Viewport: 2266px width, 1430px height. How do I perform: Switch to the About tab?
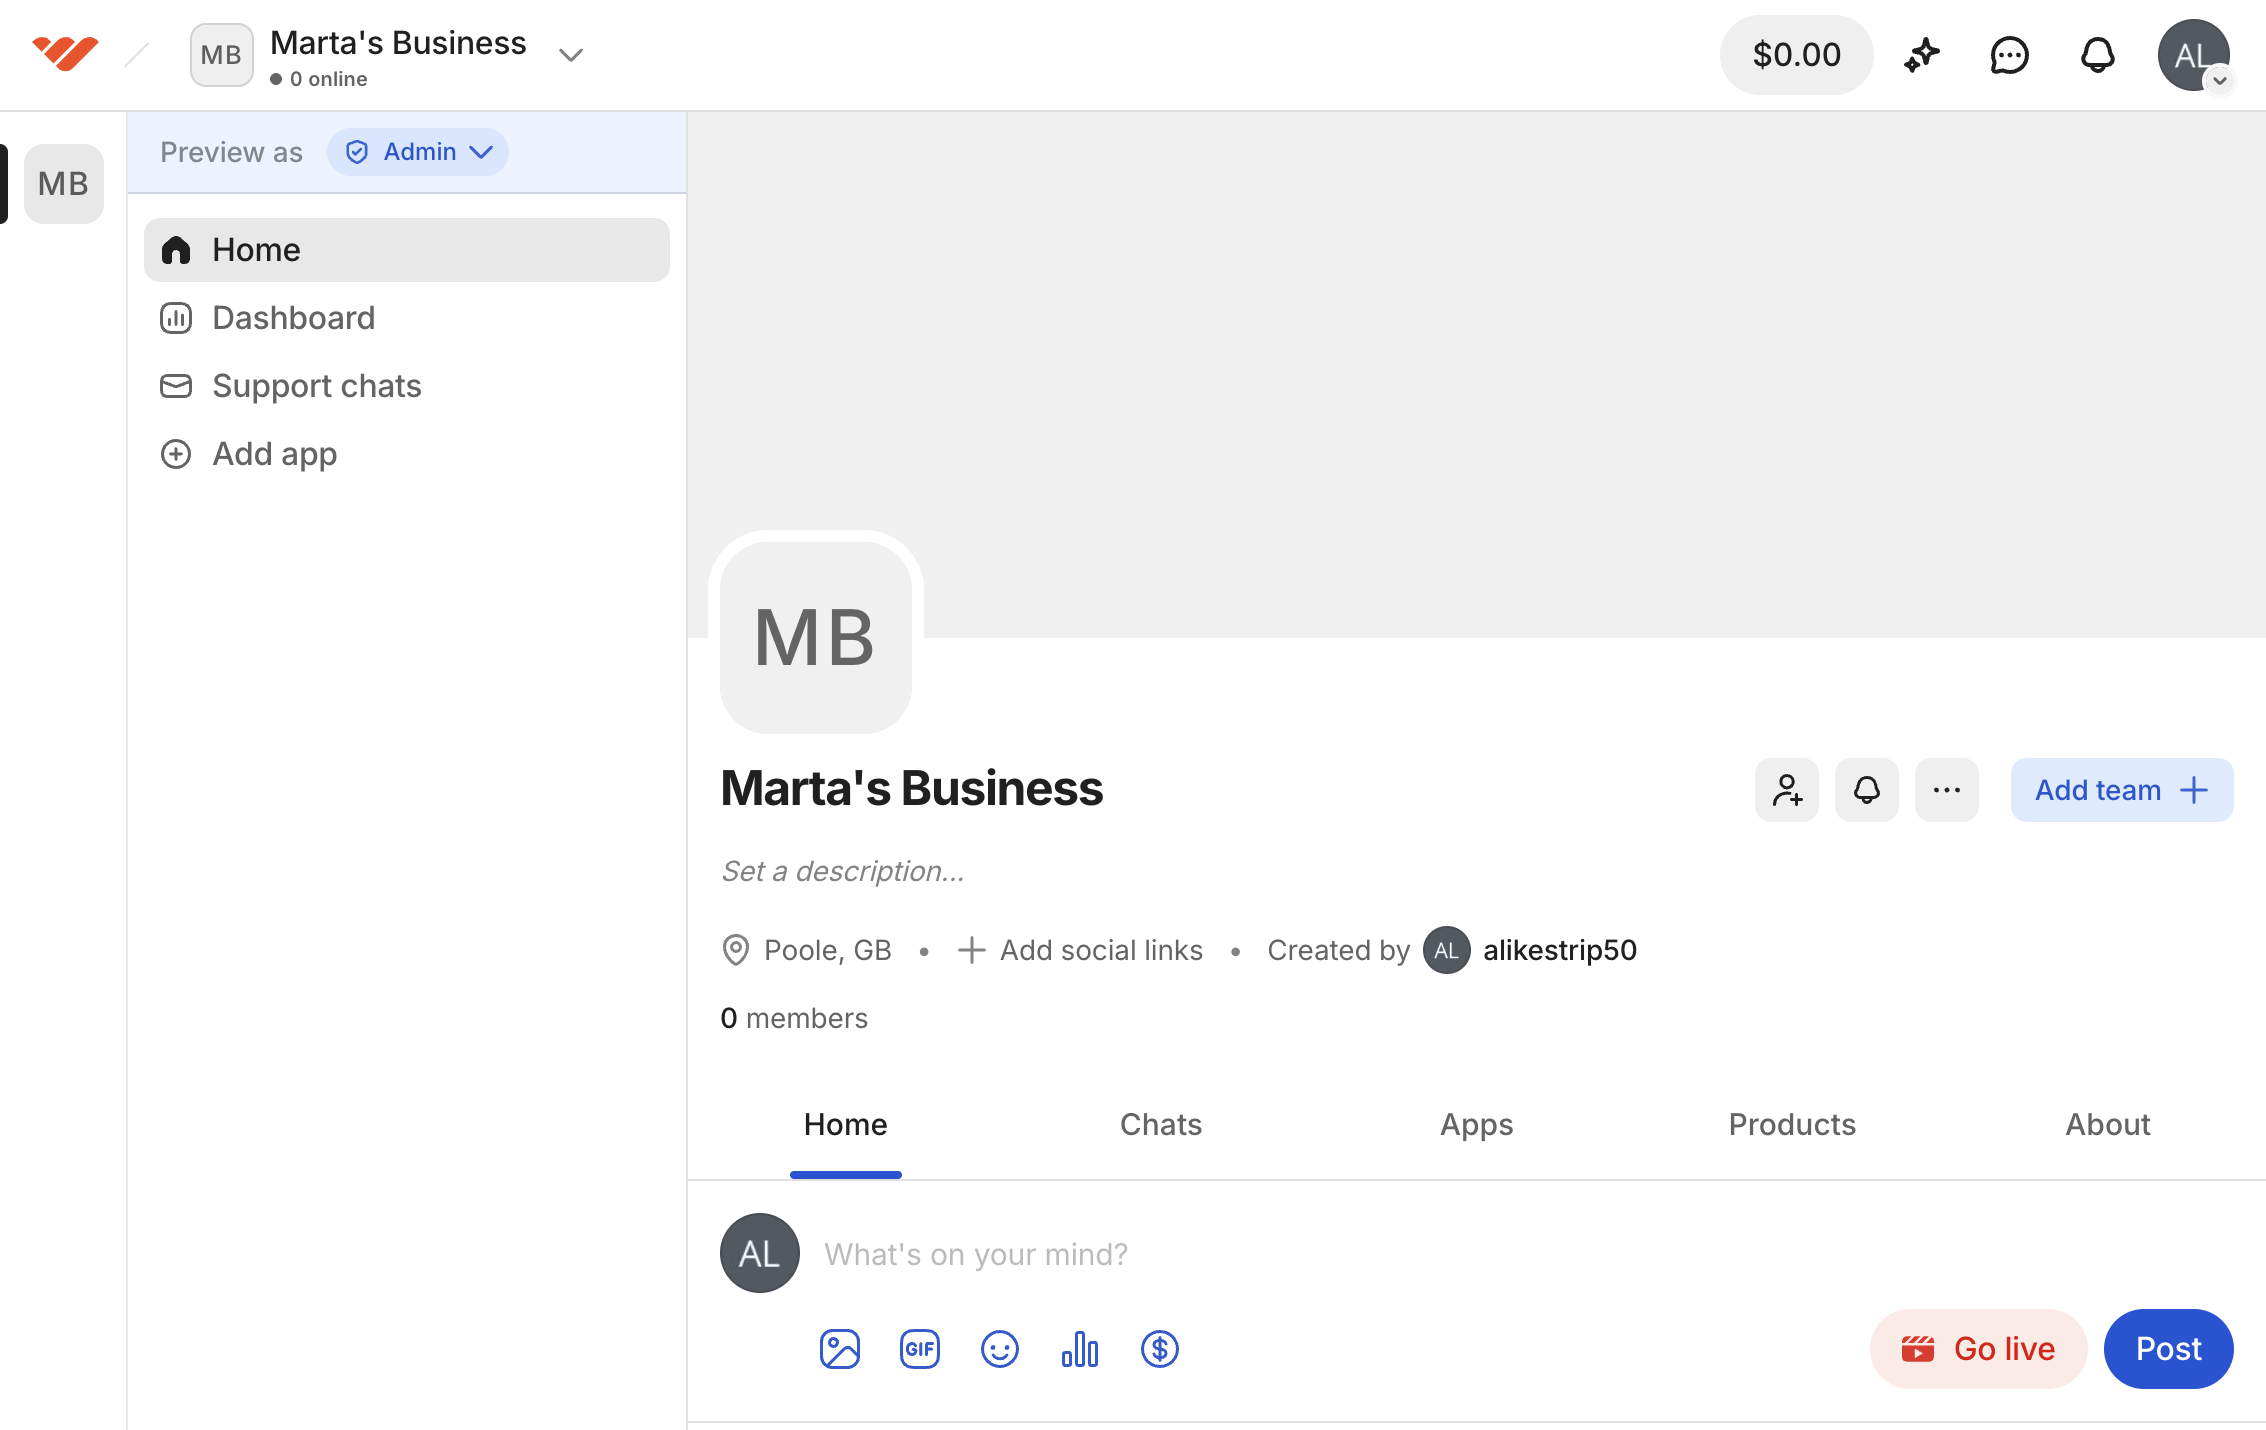(x=2108, y=1125)
